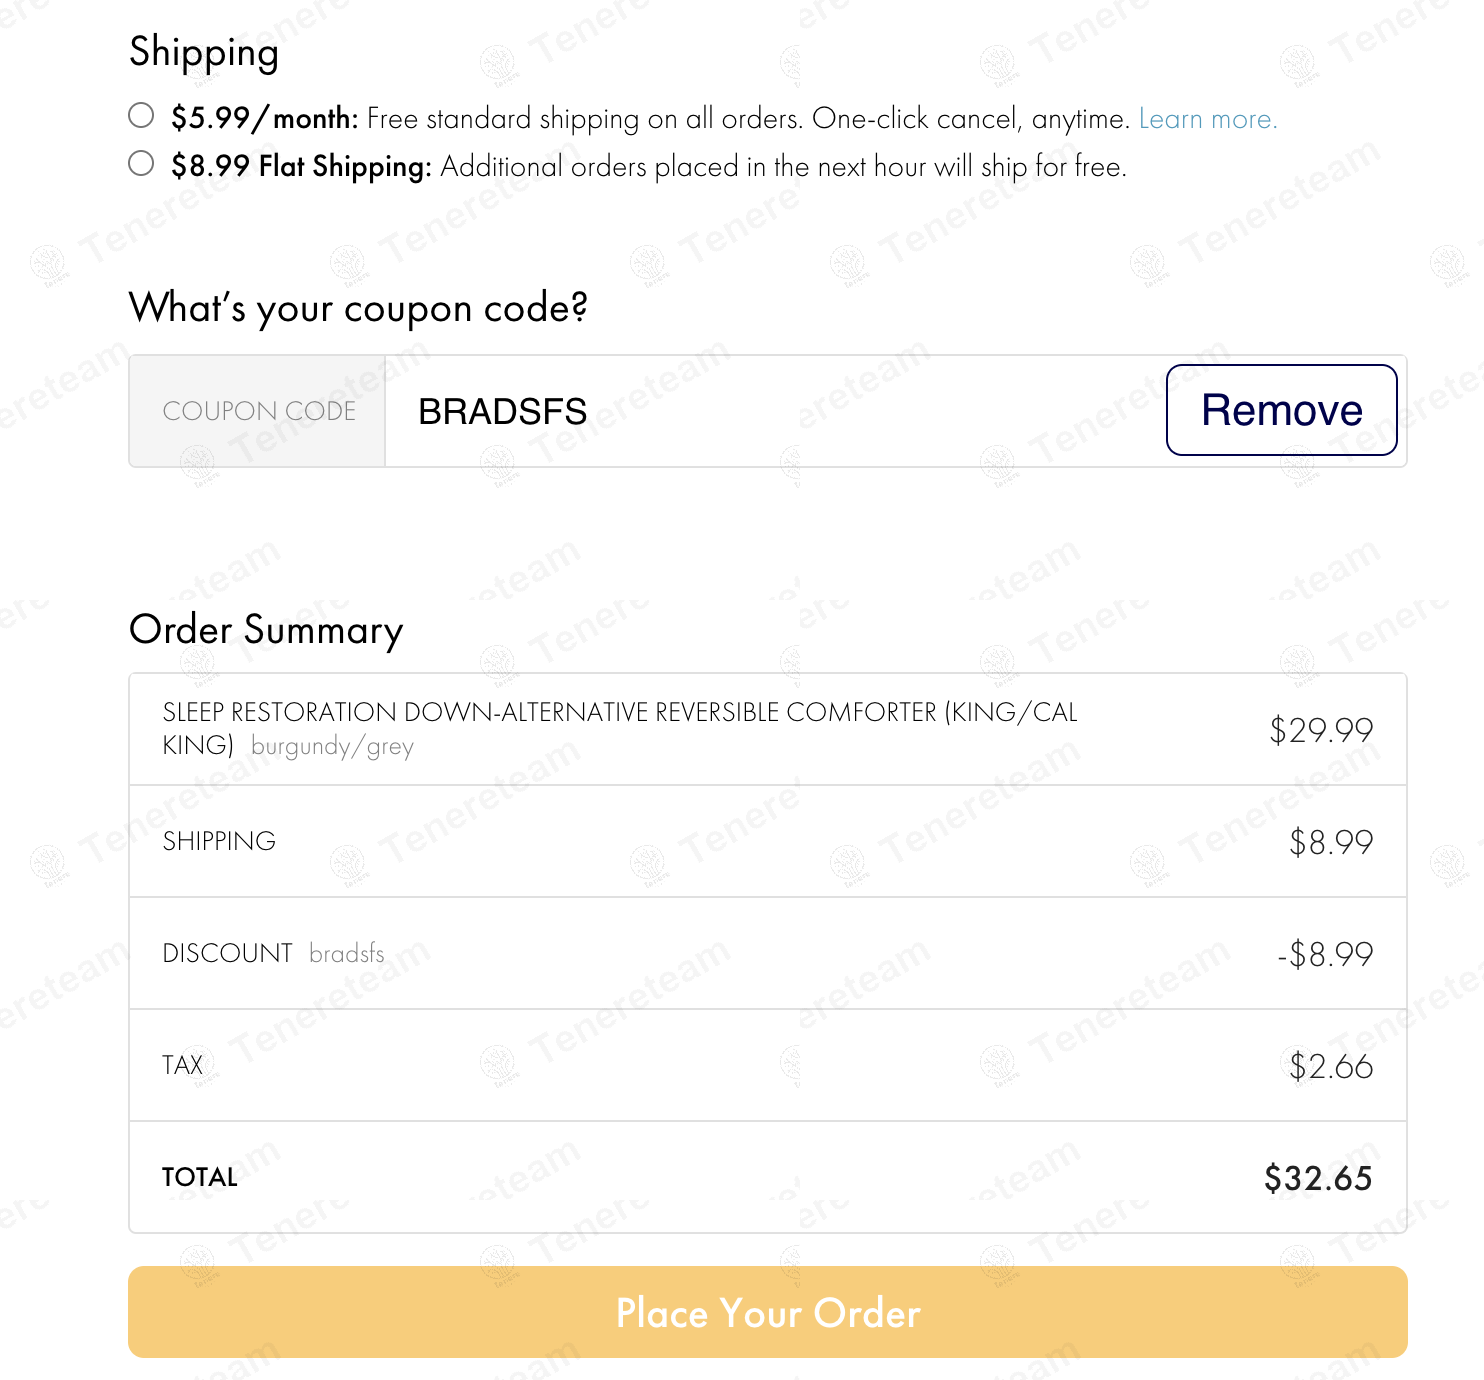The image size is (1484, 1380).
Task: Click the $2.66 tax amount
Action: pyautogui.click(x=1330, y=1066)
